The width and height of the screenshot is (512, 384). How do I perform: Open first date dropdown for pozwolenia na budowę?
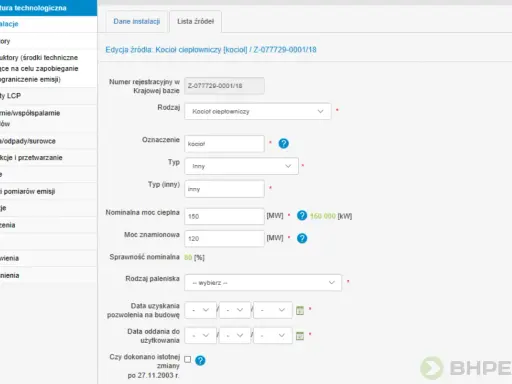pos(201,310)
